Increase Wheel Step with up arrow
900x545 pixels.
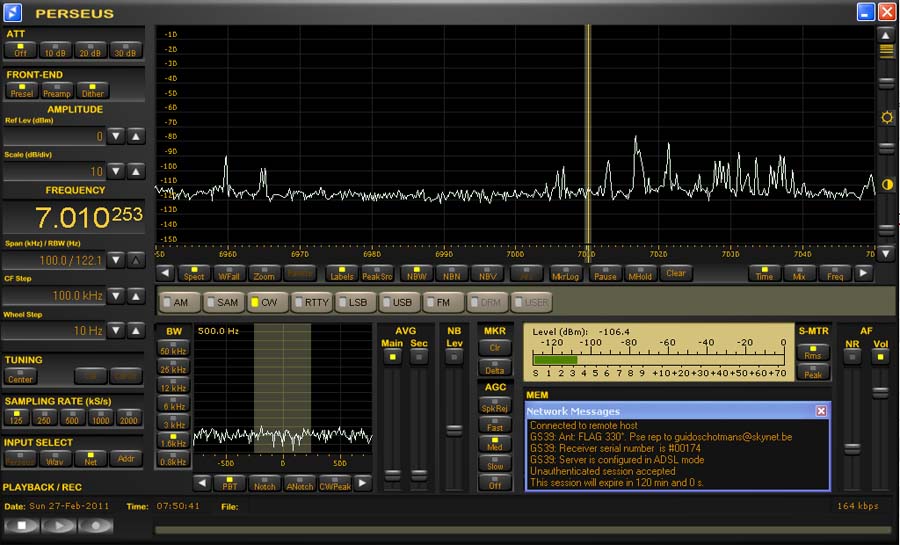click(x=135, y=330)
